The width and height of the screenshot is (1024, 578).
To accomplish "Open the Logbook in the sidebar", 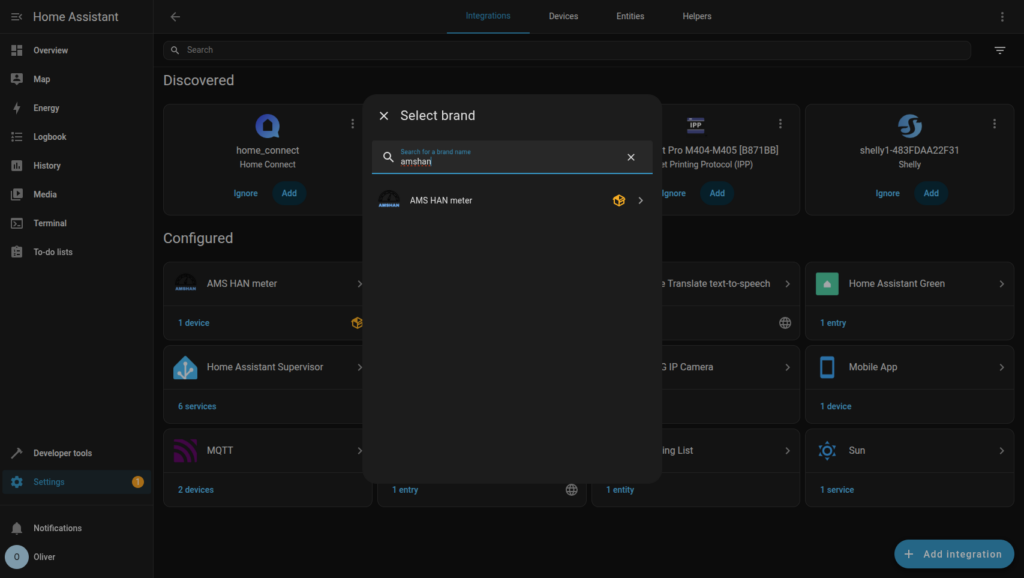I will click(x=76, y=136).
